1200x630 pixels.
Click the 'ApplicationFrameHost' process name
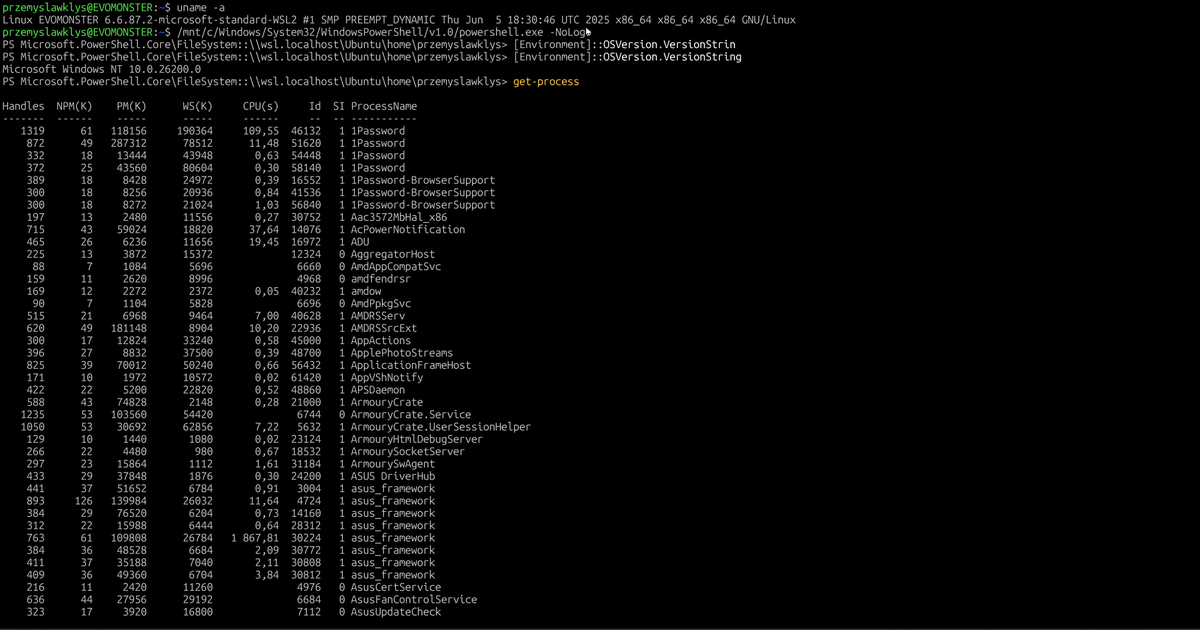411,365
